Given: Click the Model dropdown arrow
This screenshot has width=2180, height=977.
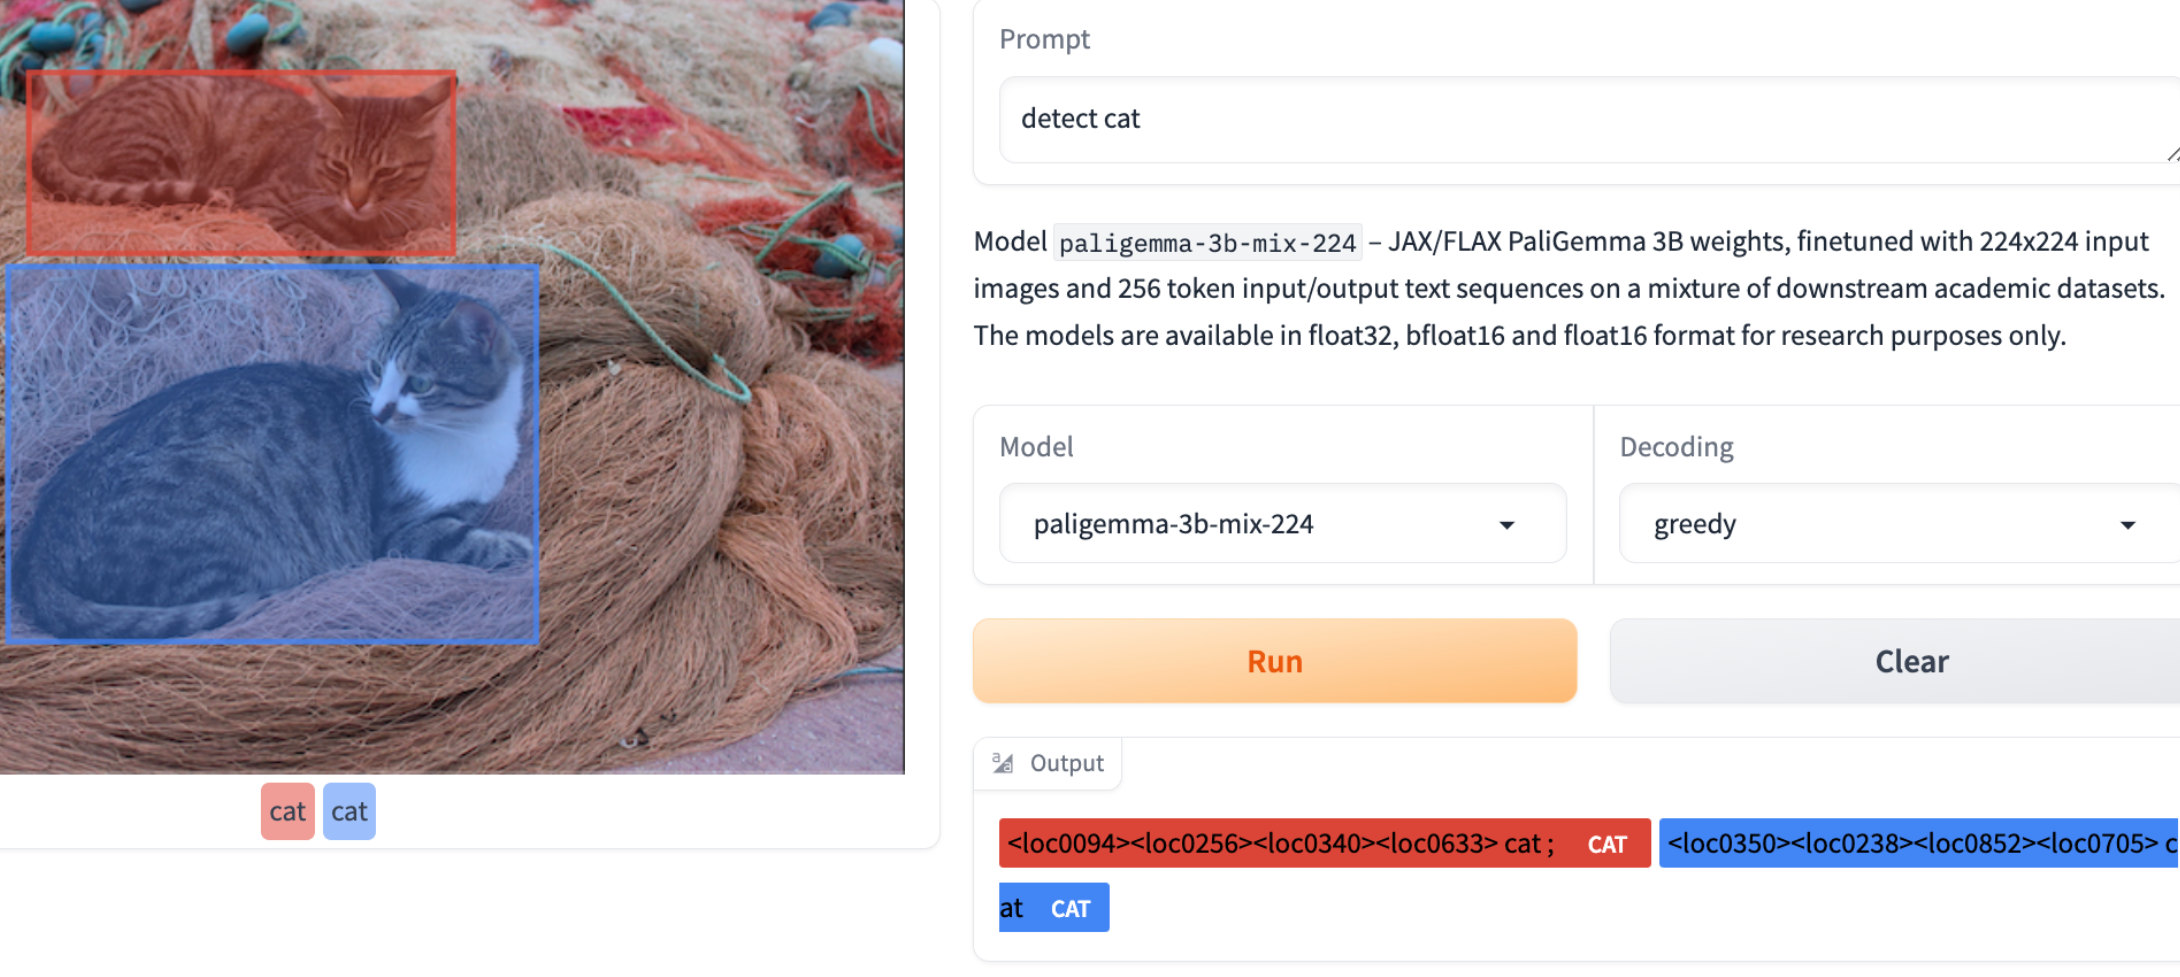Looking at the screenshot, I should coord(1506,525).
